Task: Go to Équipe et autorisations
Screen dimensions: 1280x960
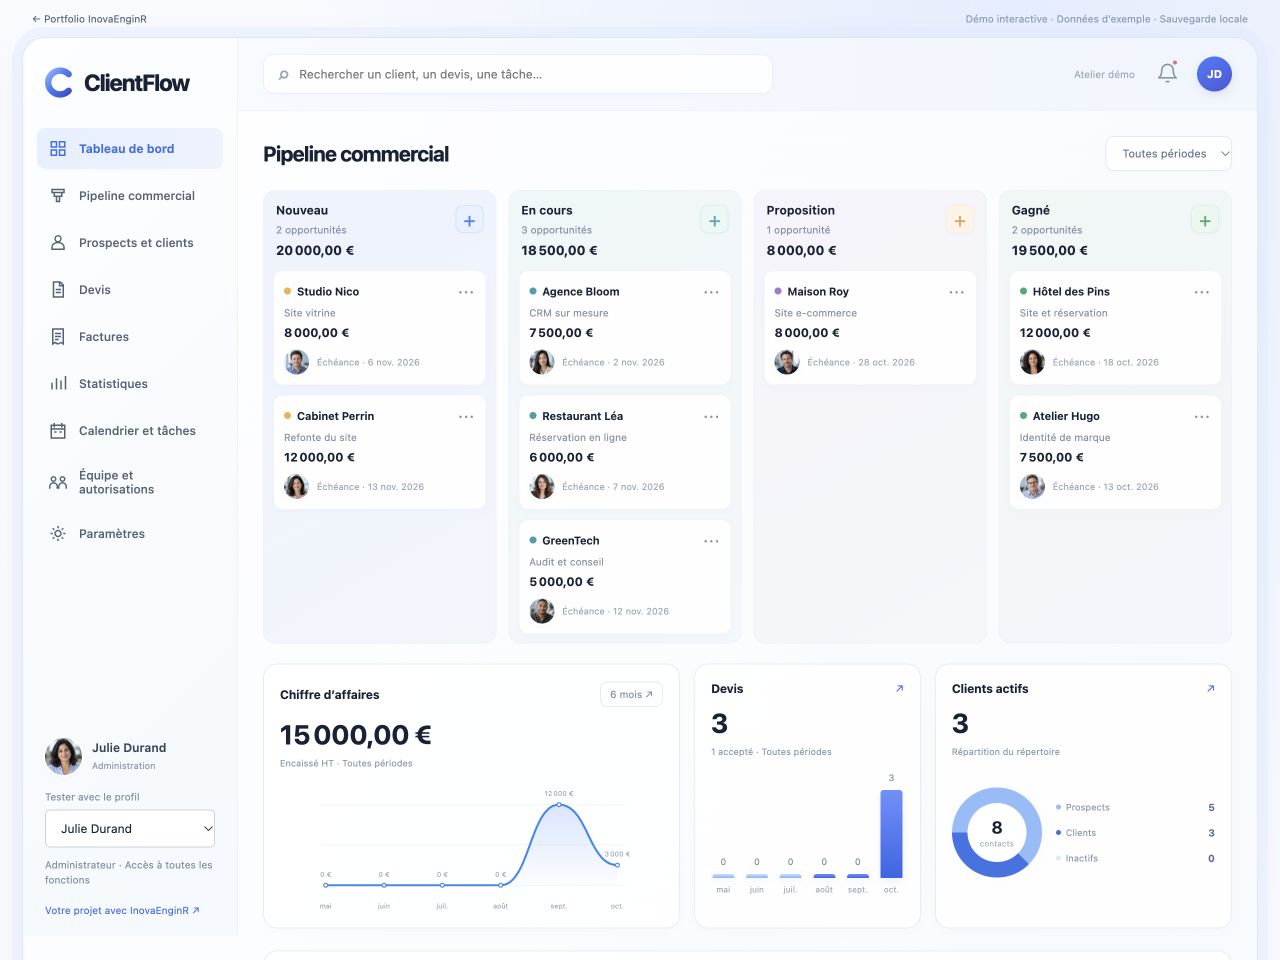Action: coord(130,482)
